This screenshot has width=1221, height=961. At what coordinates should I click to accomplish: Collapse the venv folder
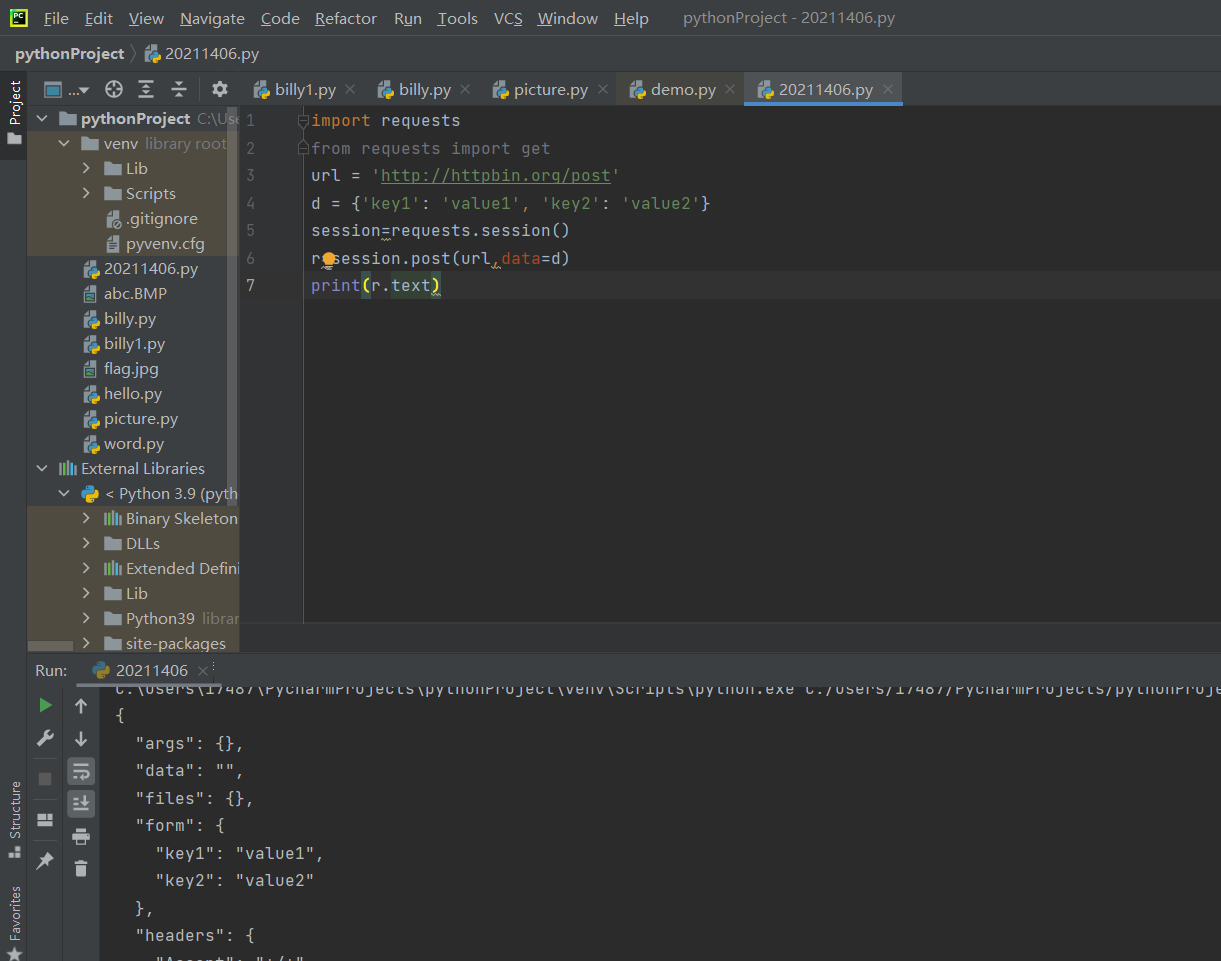(x=64, y=143)
